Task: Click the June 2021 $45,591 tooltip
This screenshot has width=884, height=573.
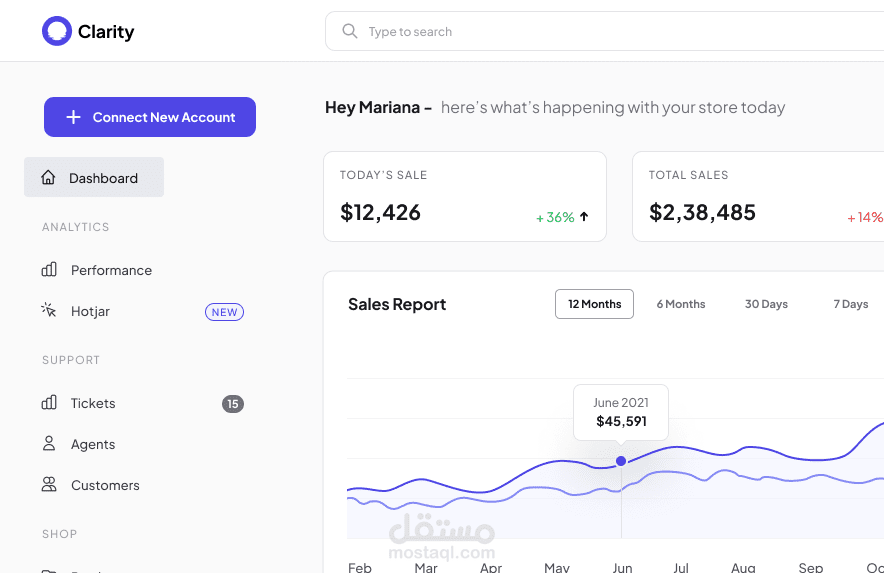Action: (x=621, y=412)
